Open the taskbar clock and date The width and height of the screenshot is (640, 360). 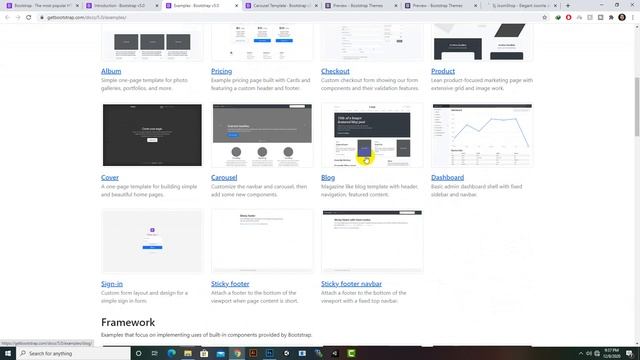pos(611,353)
